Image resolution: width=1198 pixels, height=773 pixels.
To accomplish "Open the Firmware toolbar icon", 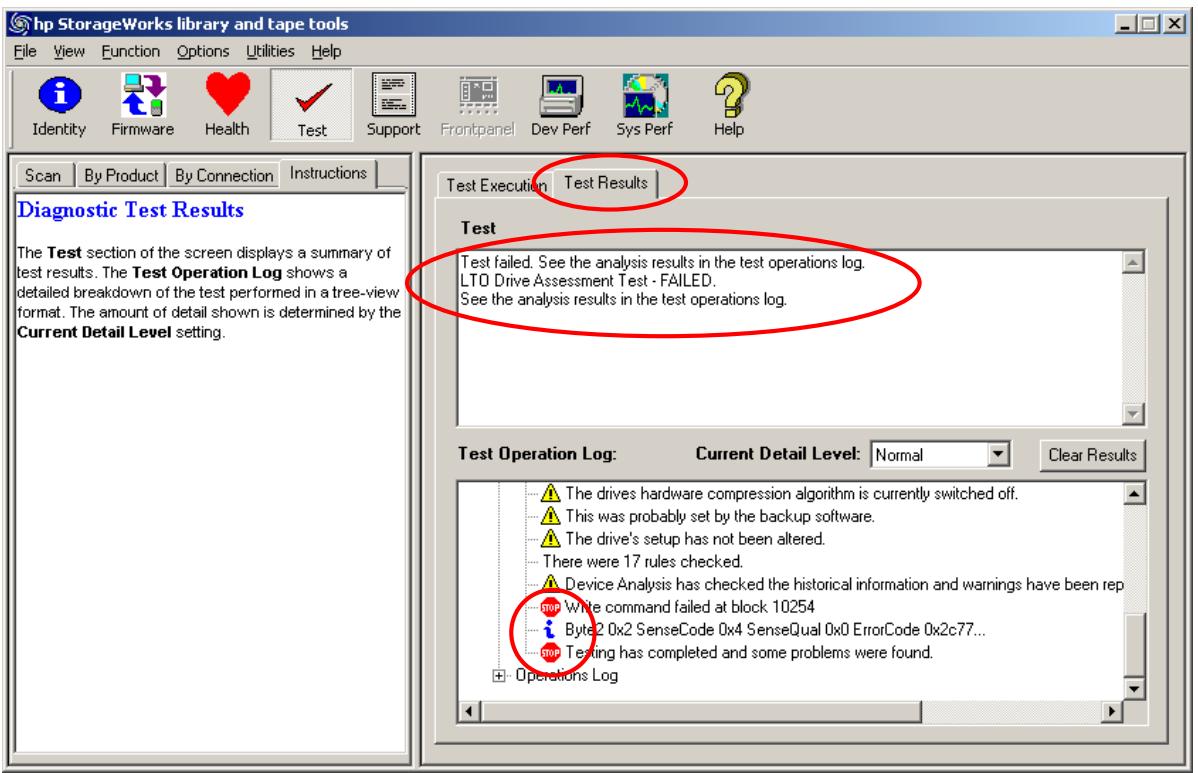I will click(x=143, y=106).
